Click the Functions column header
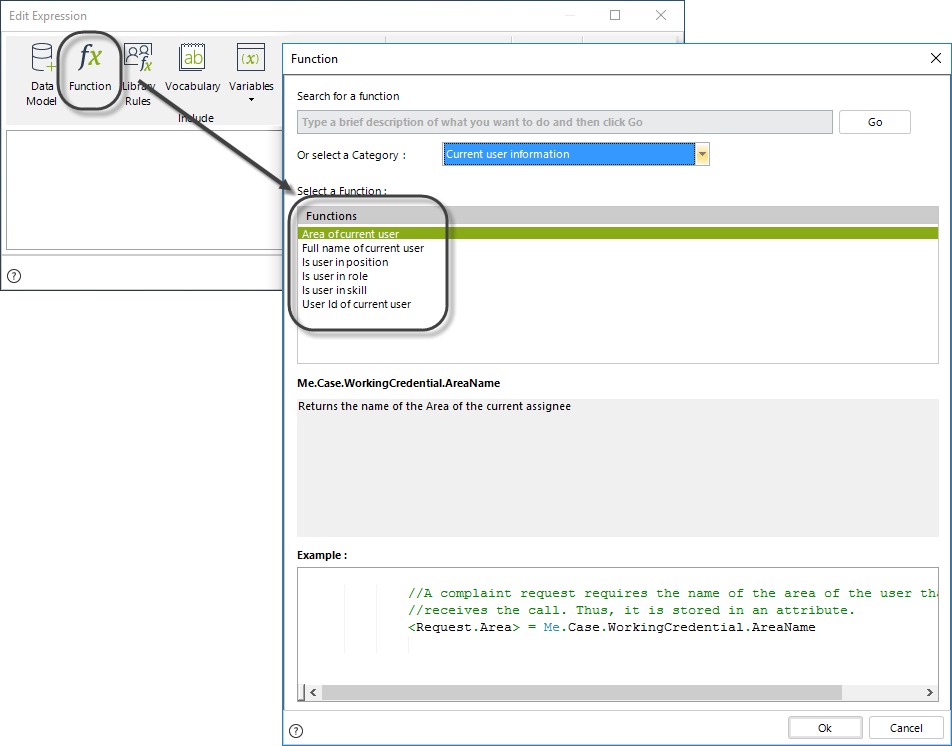Screen dimensions: 952x746 click(x=617, y=215)
